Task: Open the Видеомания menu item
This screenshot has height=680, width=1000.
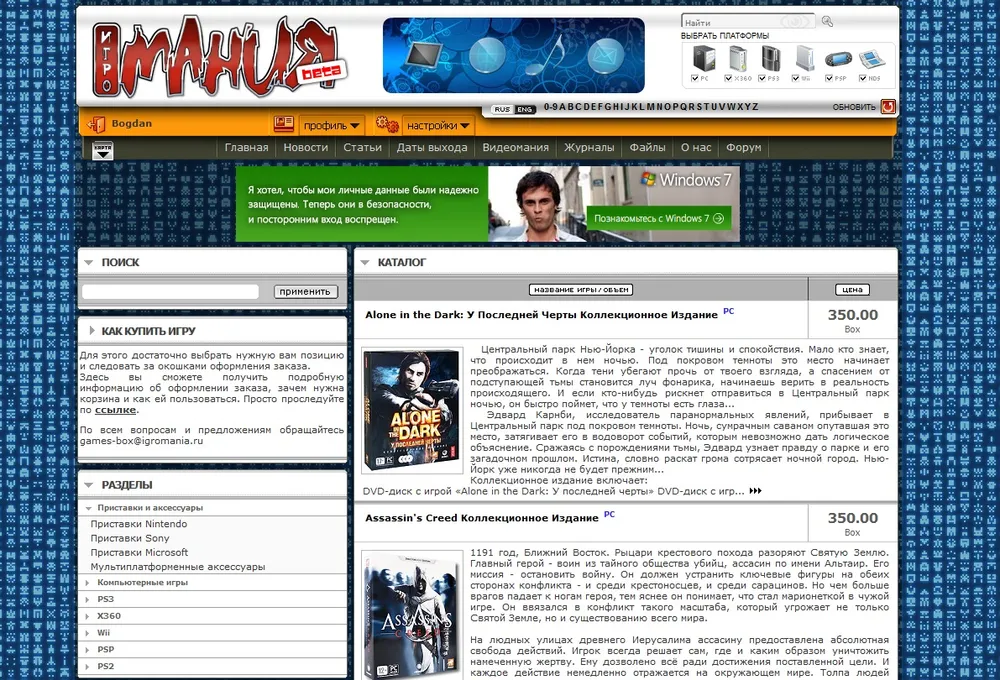Action: 515,147
